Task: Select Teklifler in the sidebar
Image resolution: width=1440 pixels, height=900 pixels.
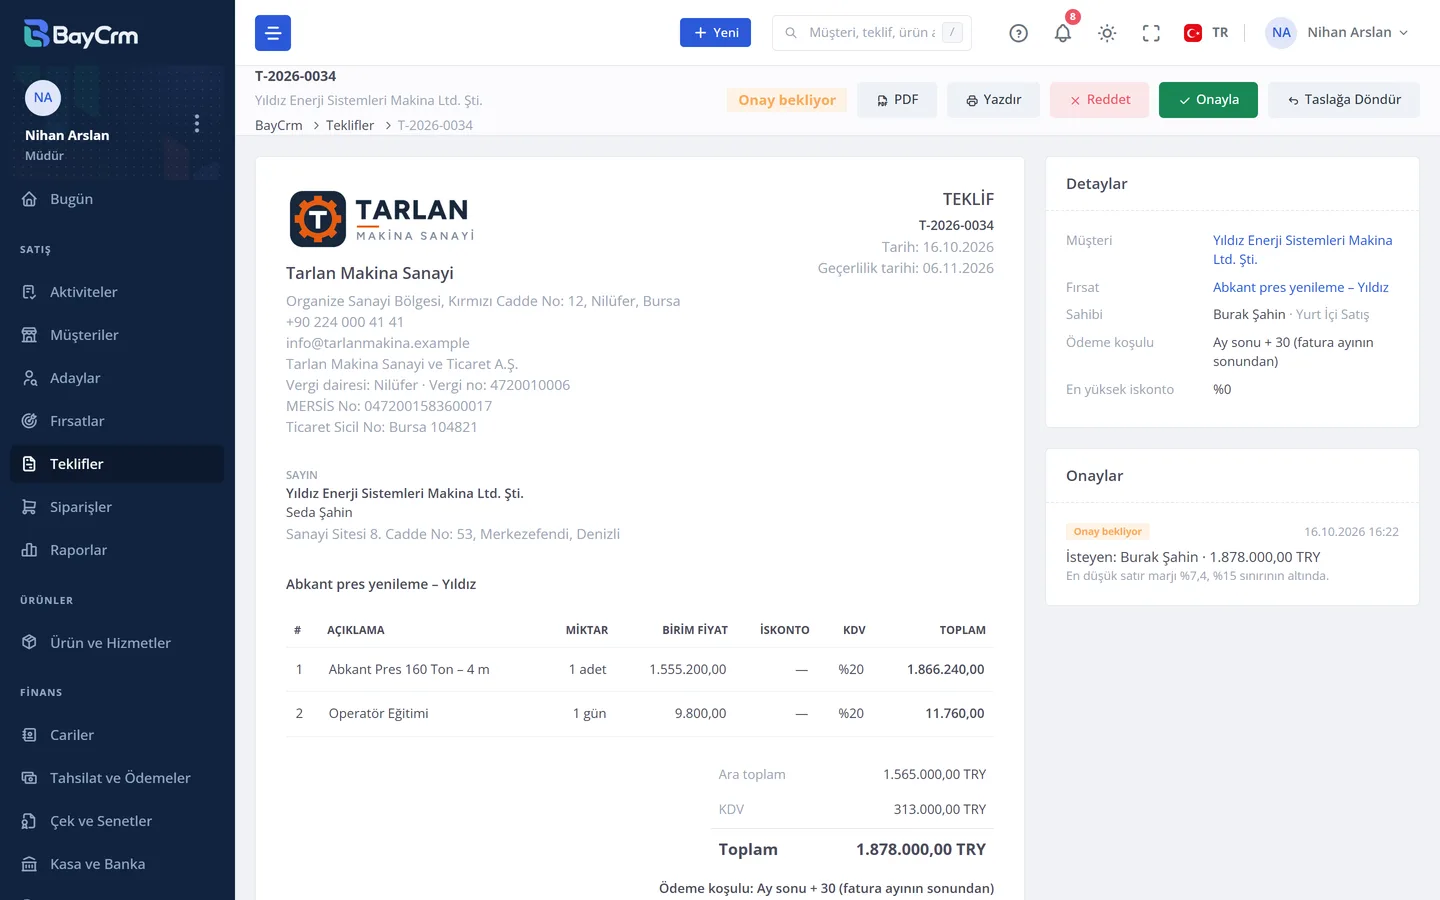Action: (x=117, y=464)
